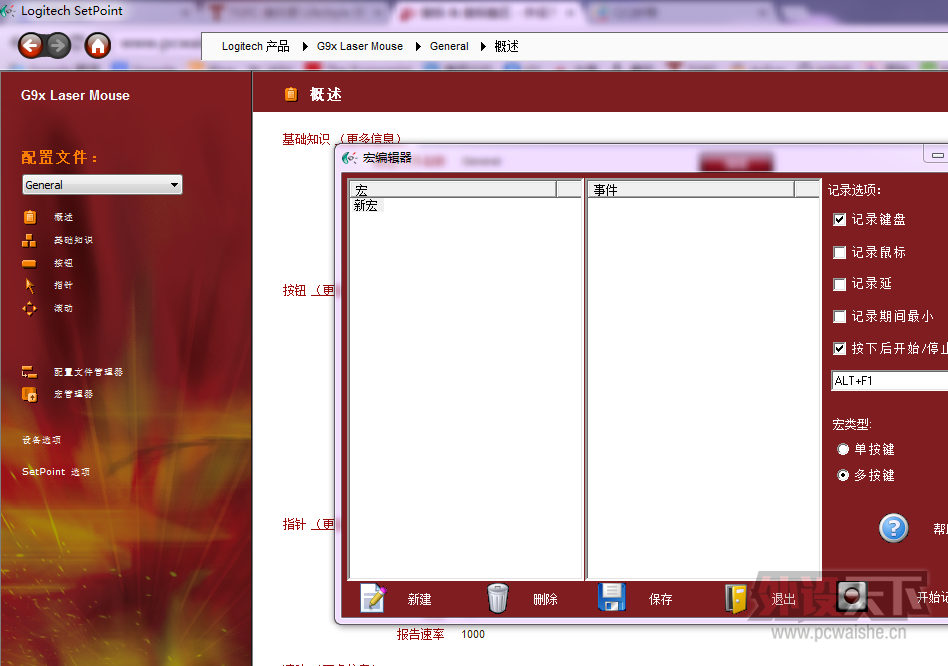Enable the 记录鼠标 checkbox
The width and height of the screenshot is (948, 666).
(839, 252)
